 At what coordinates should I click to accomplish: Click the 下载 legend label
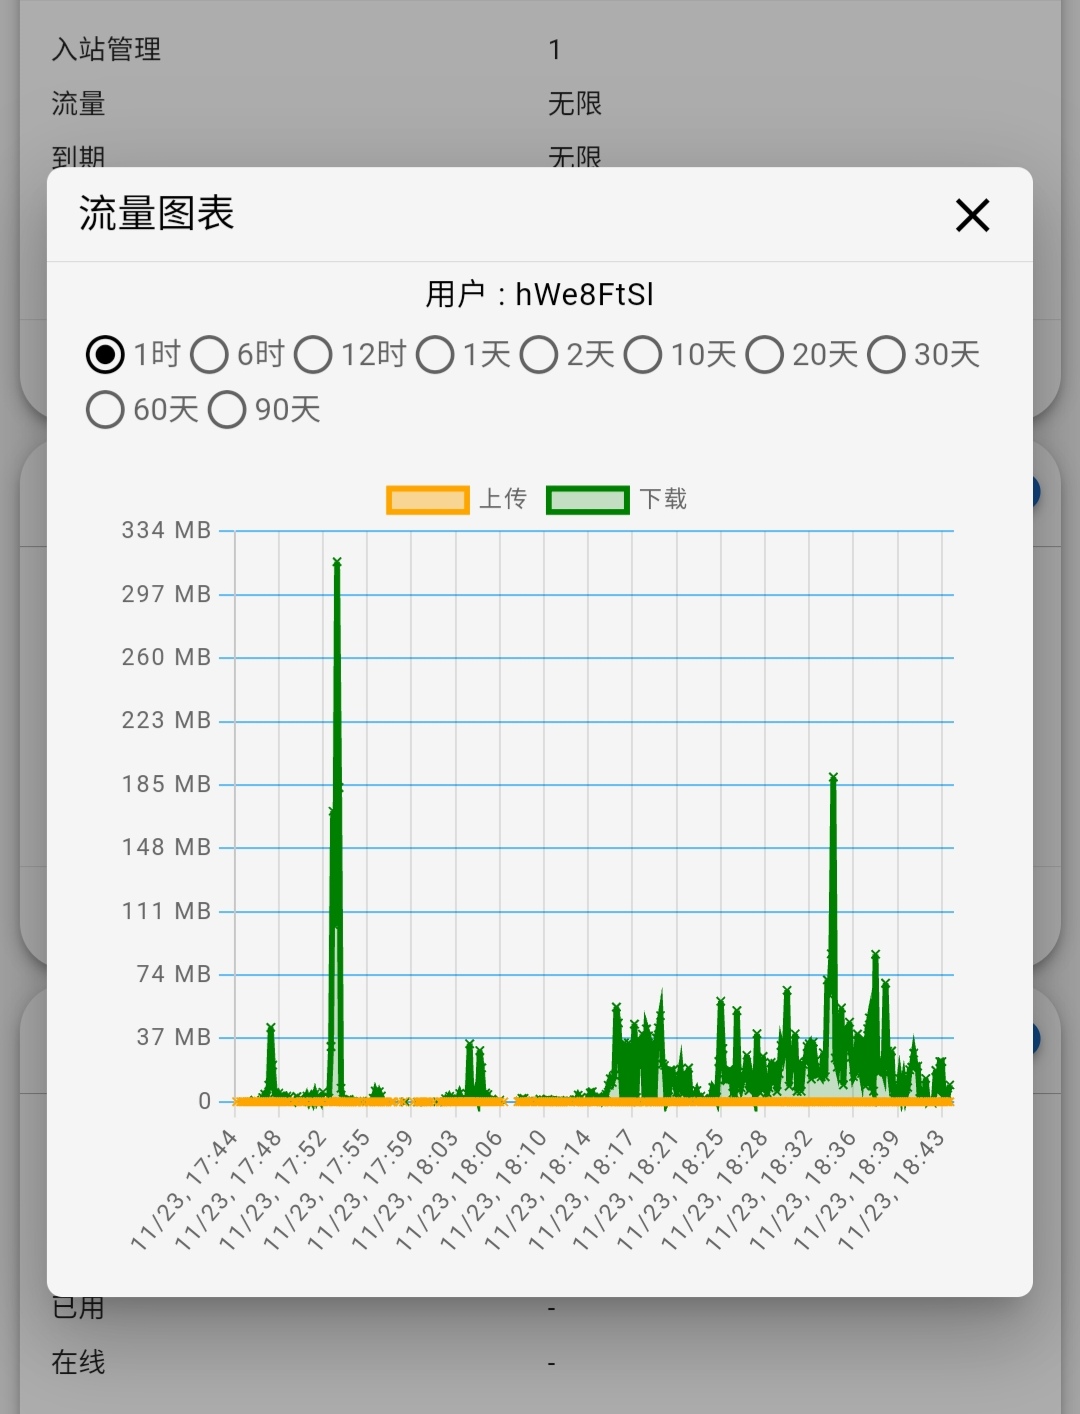[663, 499]
